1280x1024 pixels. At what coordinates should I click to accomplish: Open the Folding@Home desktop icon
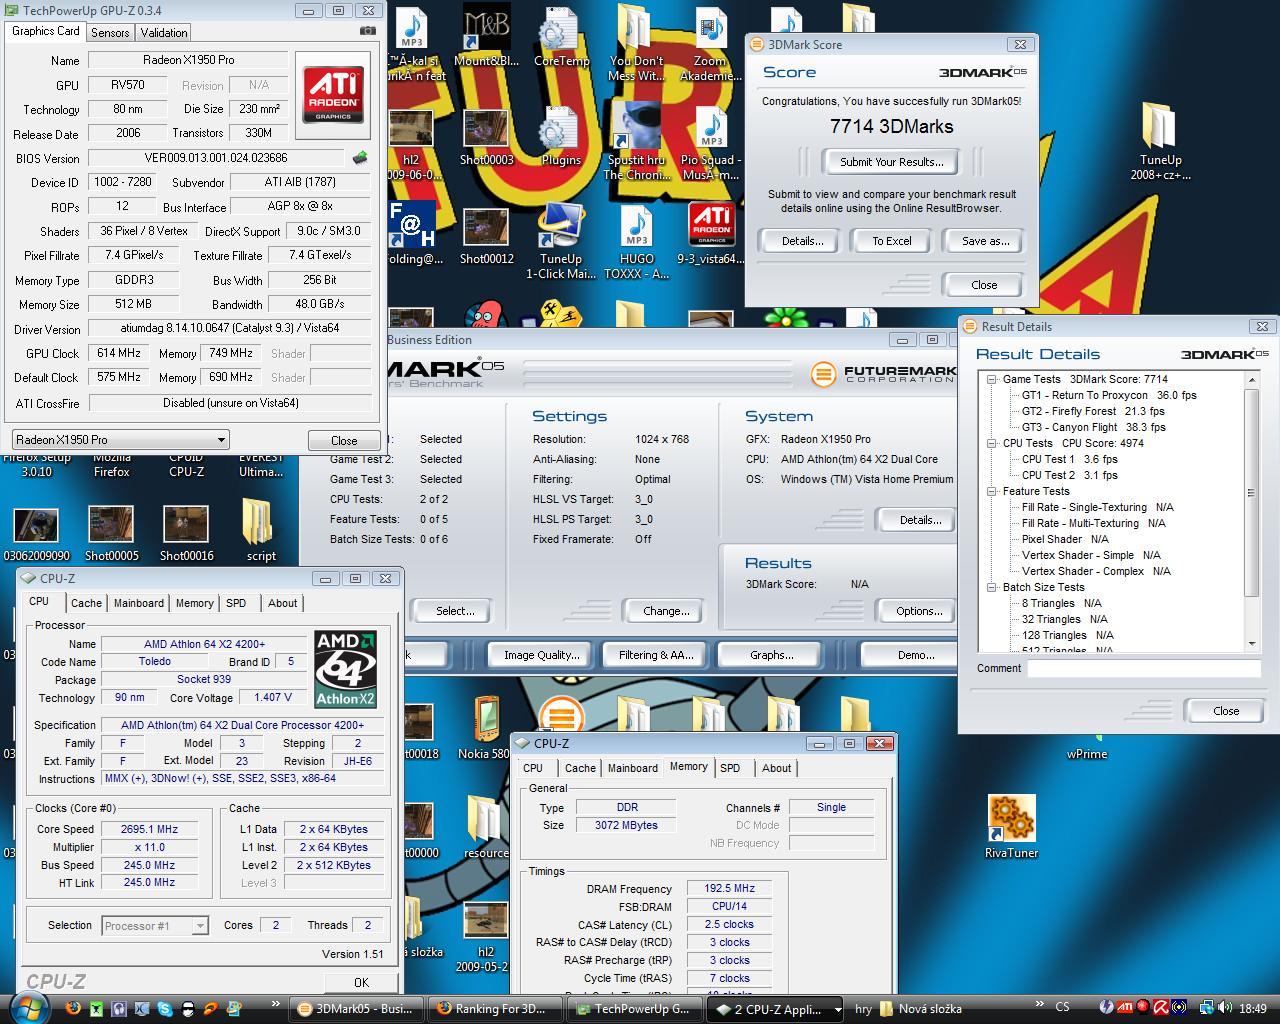pyautogui.click(x=411, y=234)
